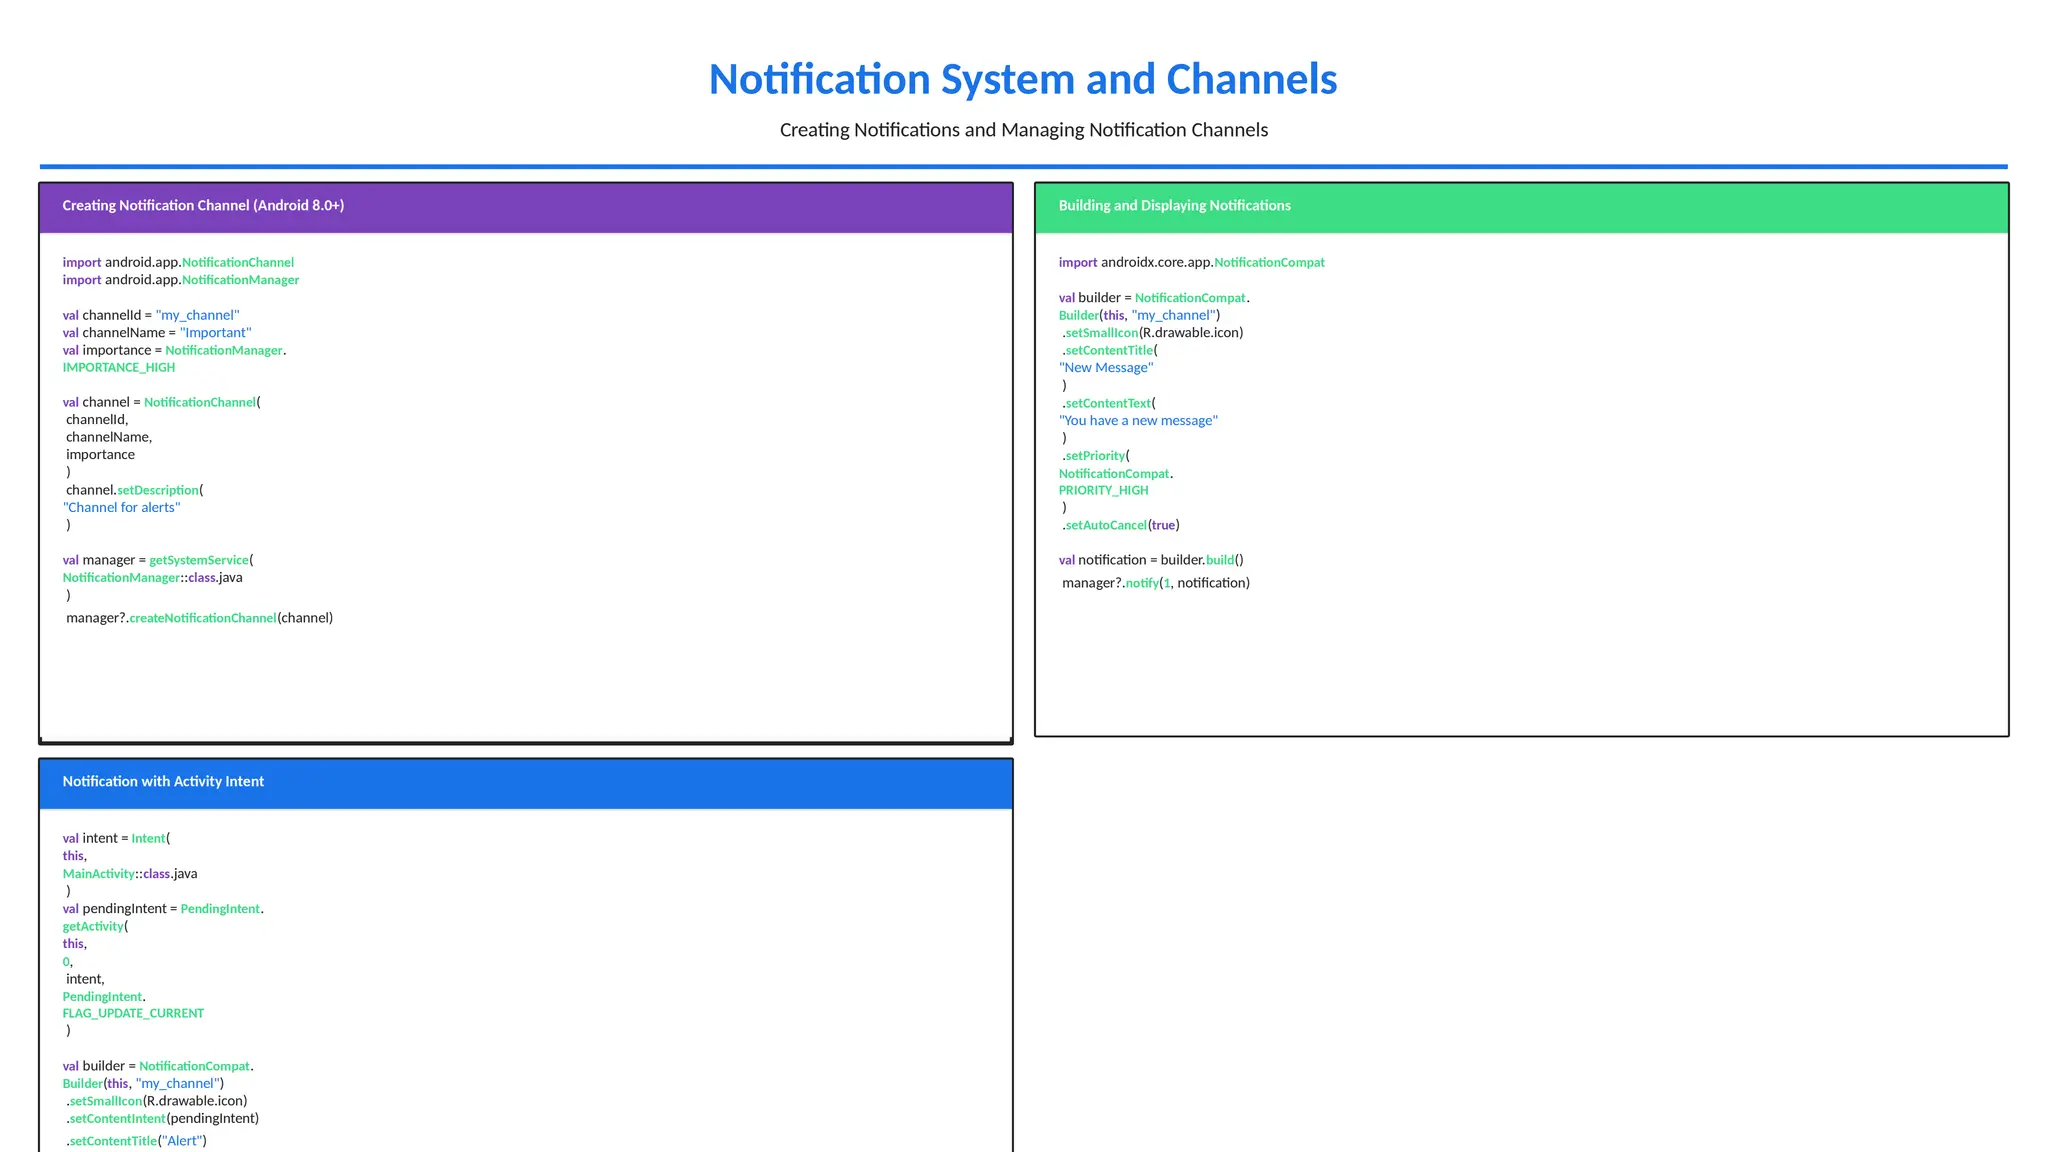Viewport: 2048px width, 1152px height.
Task: Click NotificationManager::class.java in the first panel
Action: pos(152,578)
